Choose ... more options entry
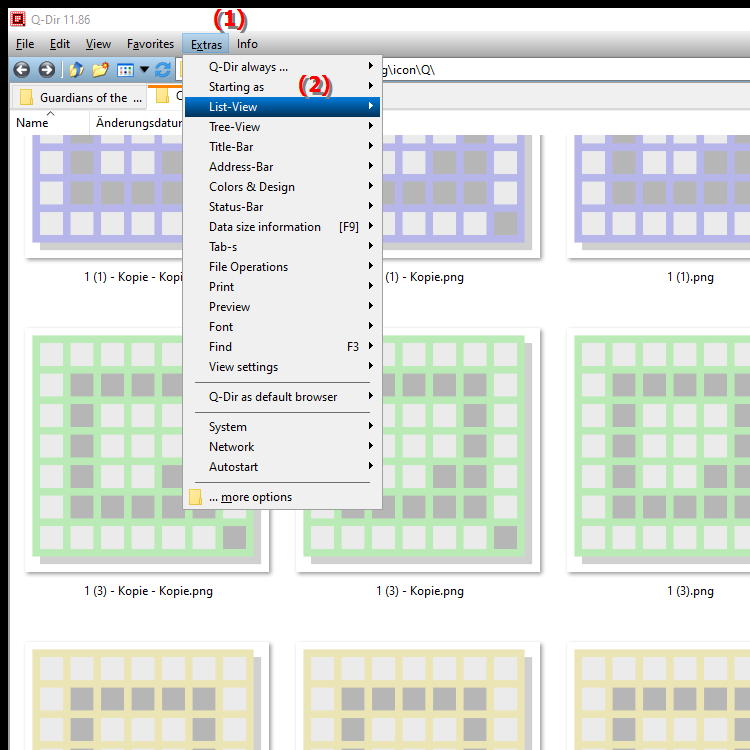This screenshot has height=750, width=750. point(282,497)
